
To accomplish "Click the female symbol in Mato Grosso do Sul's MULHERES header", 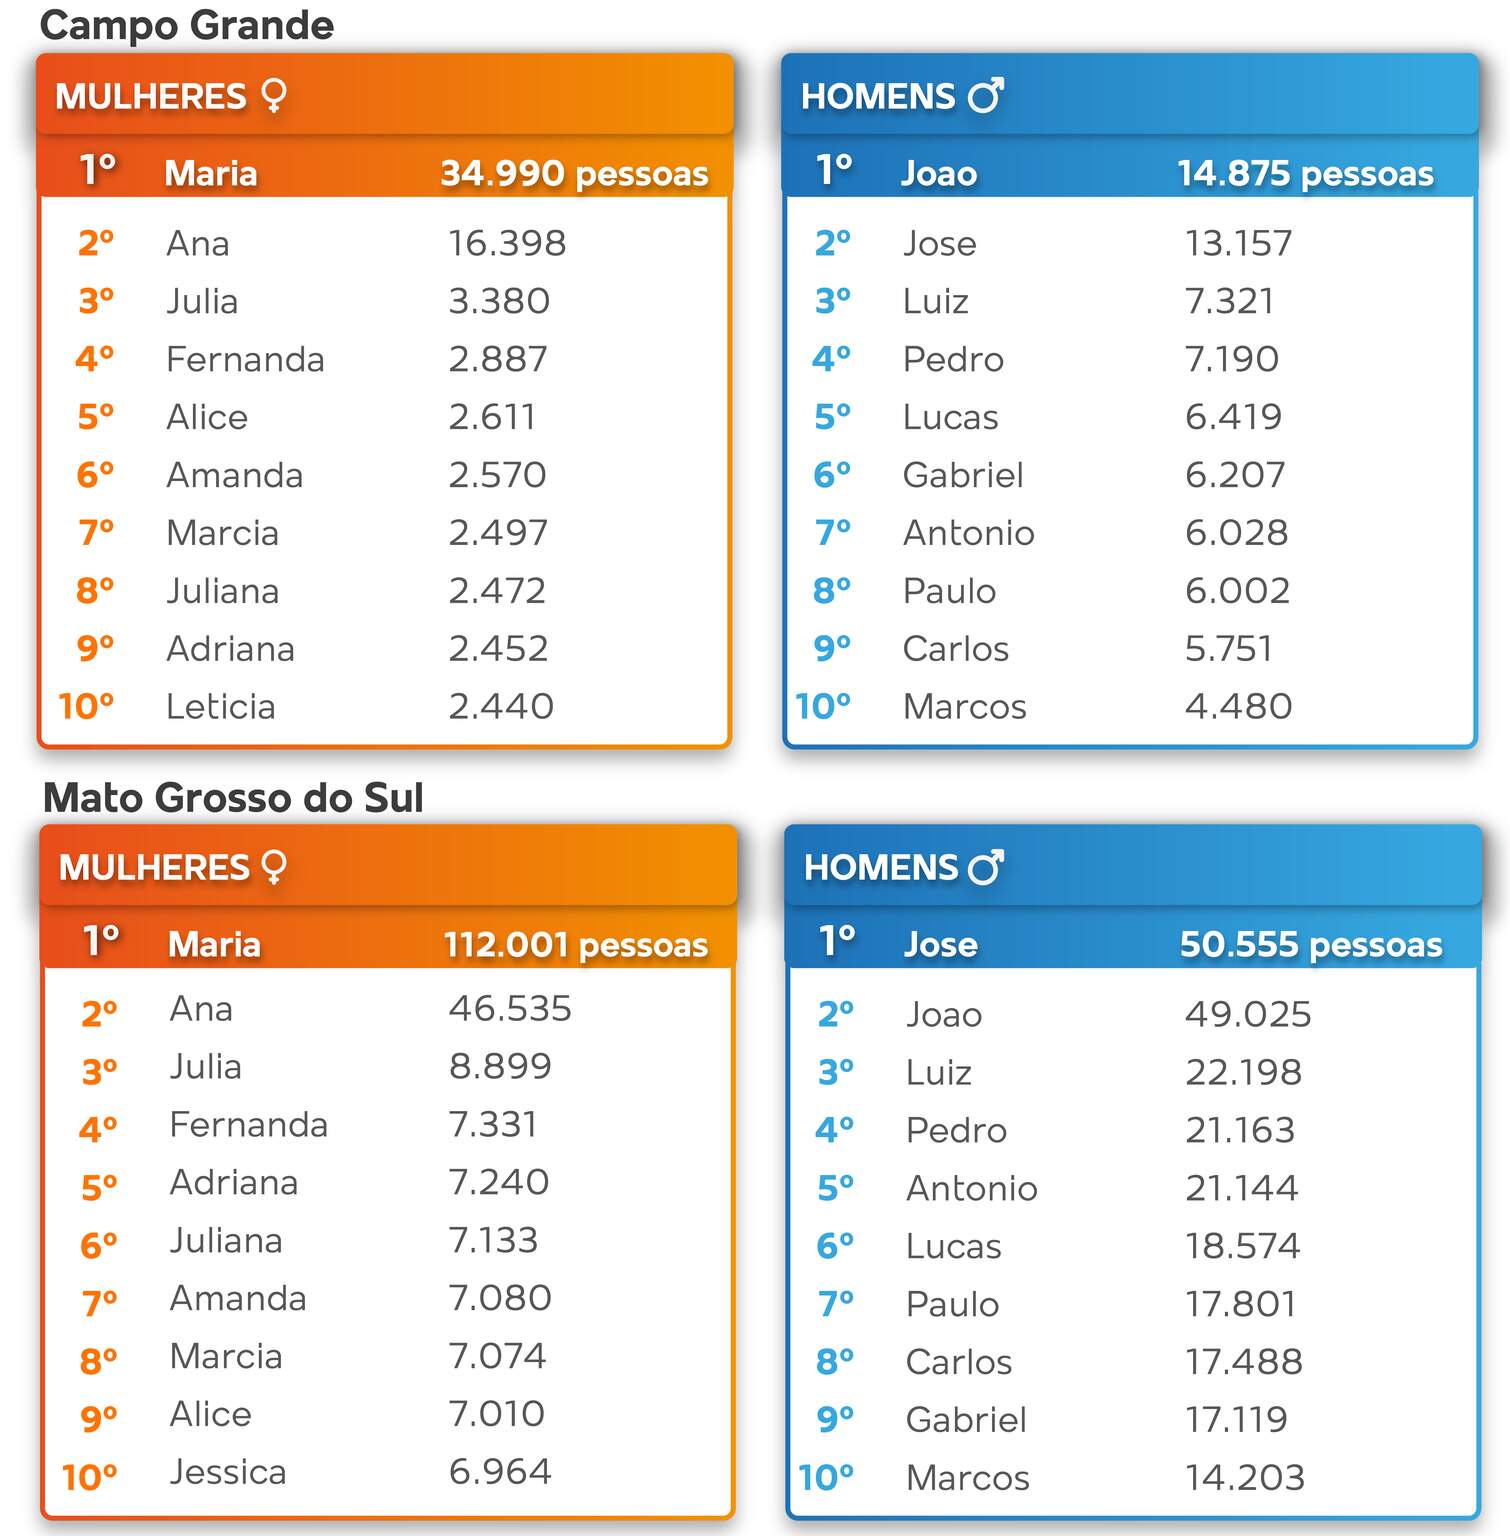I will pos(273,867).
